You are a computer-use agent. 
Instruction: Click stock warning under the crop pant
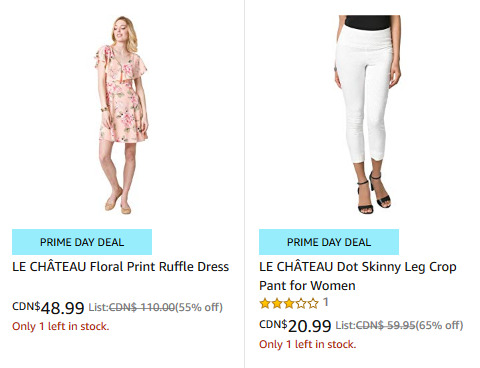click(x=308, y=344)
